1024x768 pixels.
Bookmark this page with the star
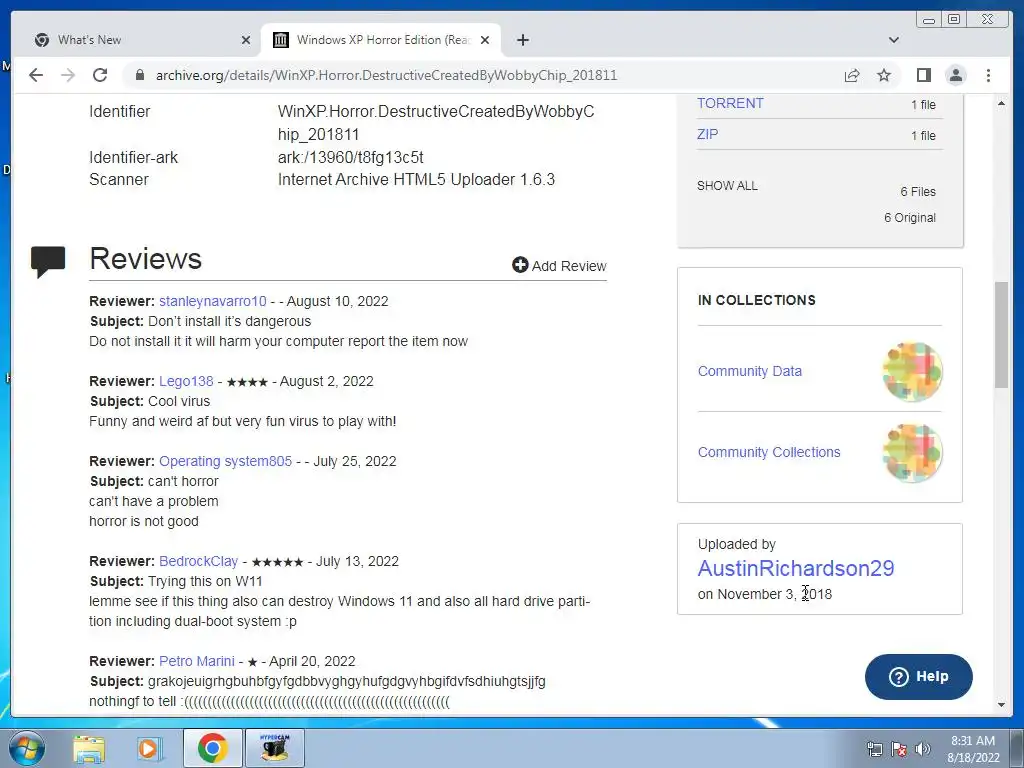pyautogui.click(x=884, y=75)
